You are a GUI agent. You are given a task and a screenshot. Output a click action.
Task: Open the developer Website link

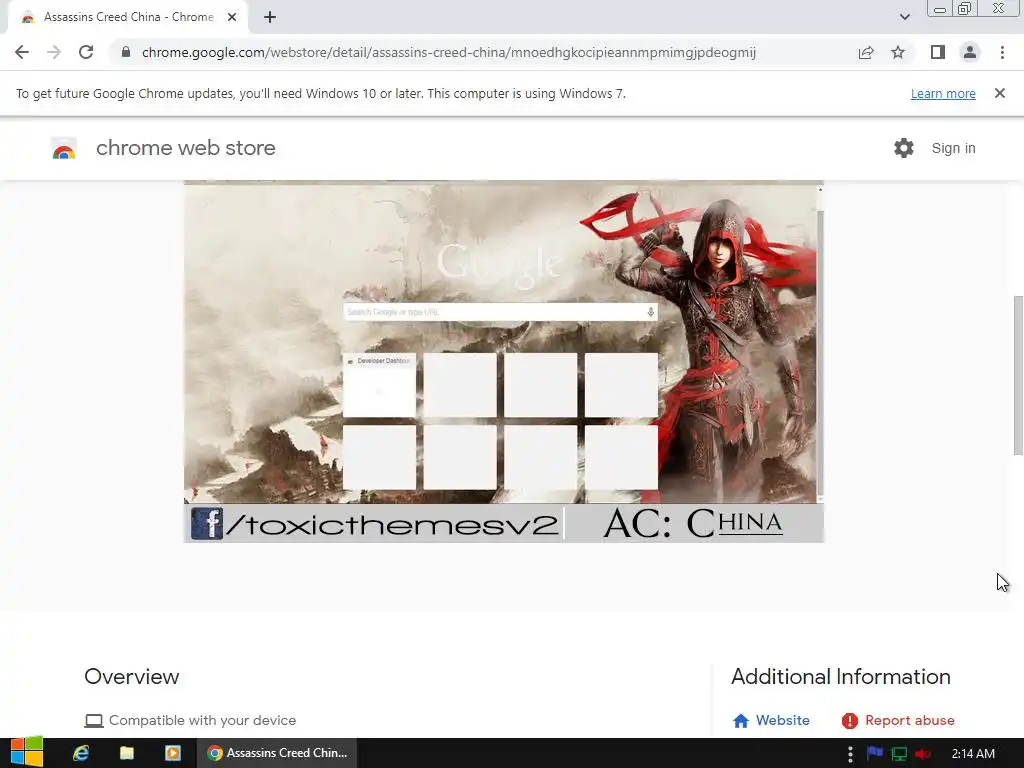771,720
